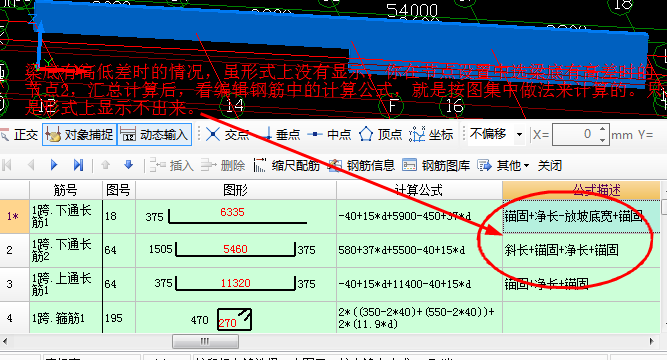
Task: Click dimension 54000 in drawing
Action: pos(412,11)
